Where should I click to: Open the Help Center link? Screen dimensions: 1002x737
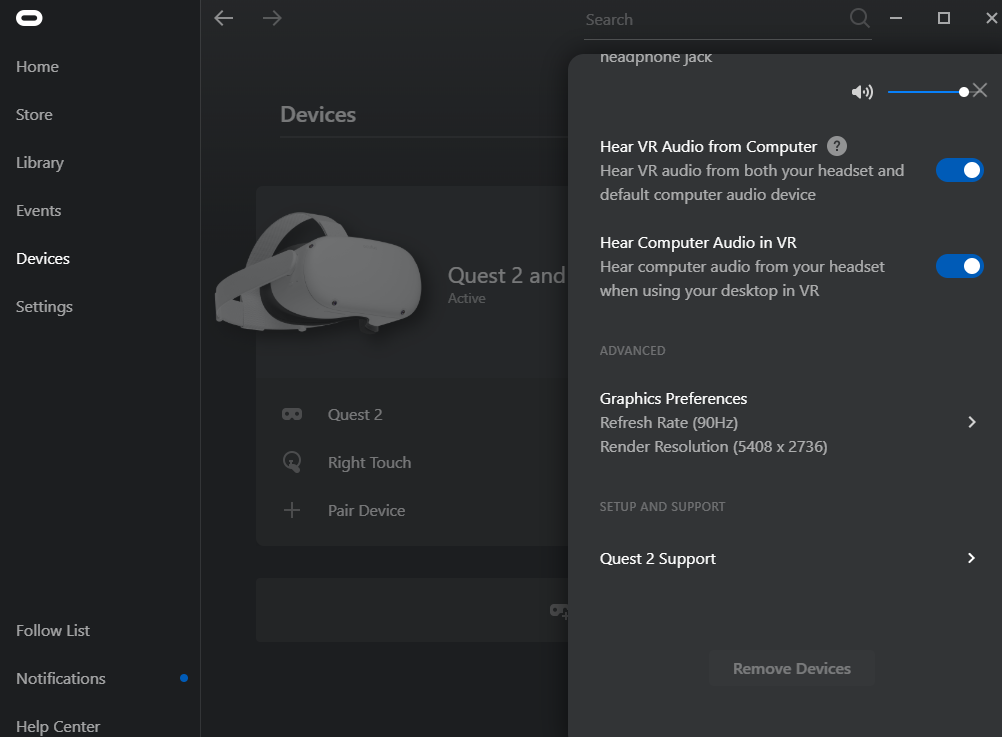point(58,726)
